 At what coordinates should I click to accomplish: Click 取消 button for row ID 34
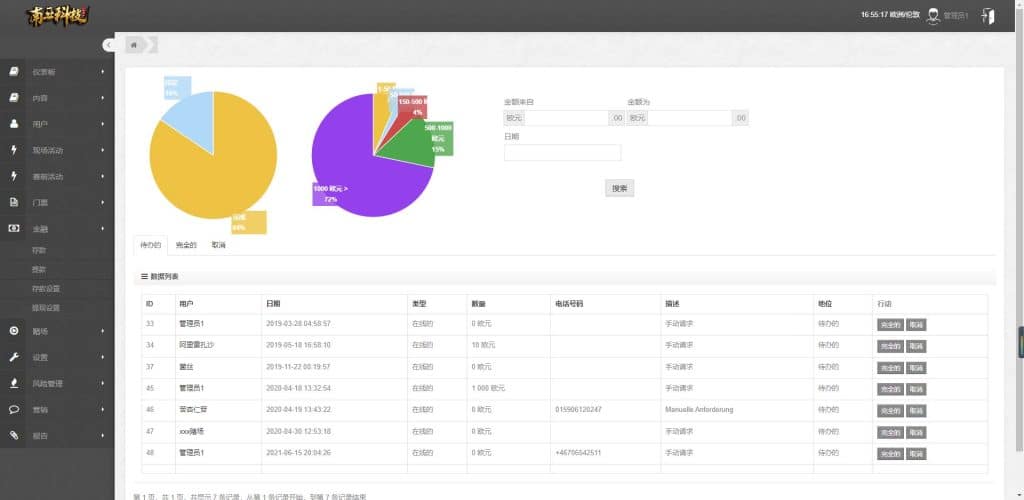click(916, 346)
